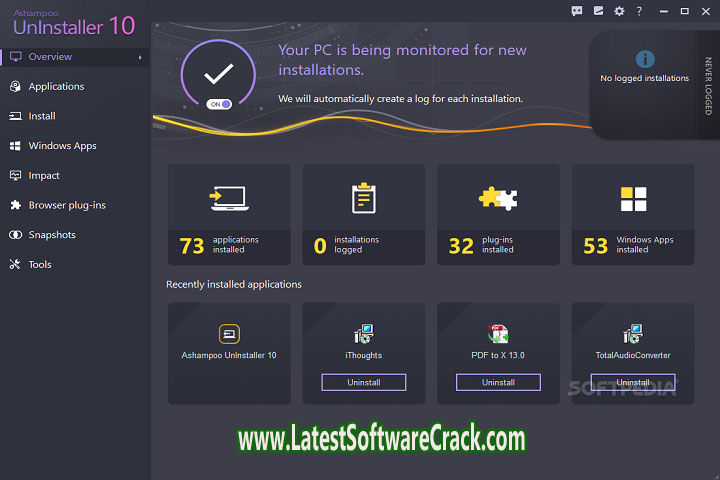This screenshot has width=720, height=480.
Task: Click the No logged installations text
Action: tap(645, 78)
